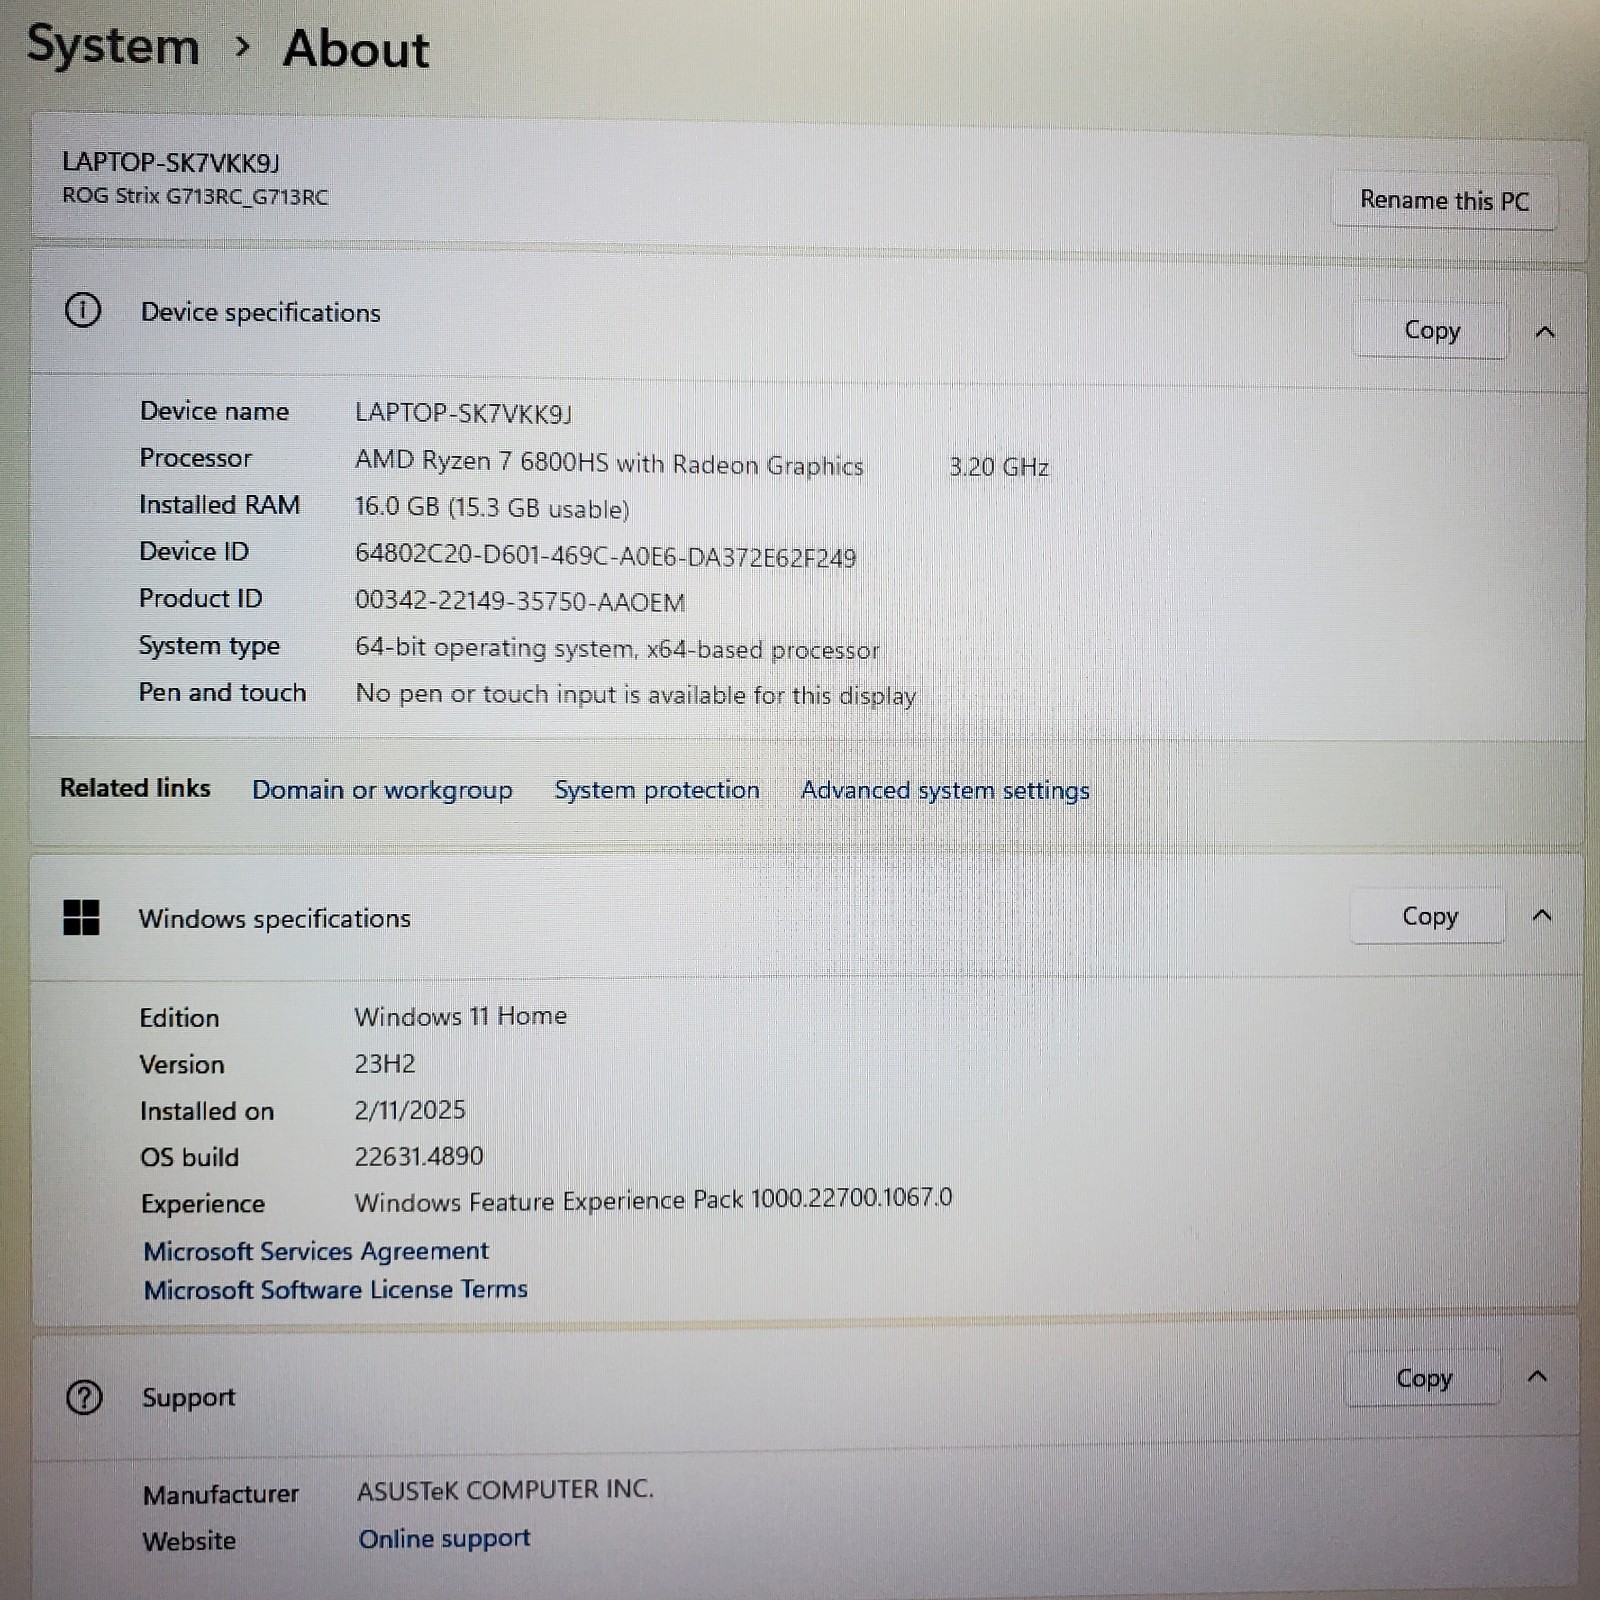Click the Pen and touch field label
Screen dimensions: 1600x1600
222,692
